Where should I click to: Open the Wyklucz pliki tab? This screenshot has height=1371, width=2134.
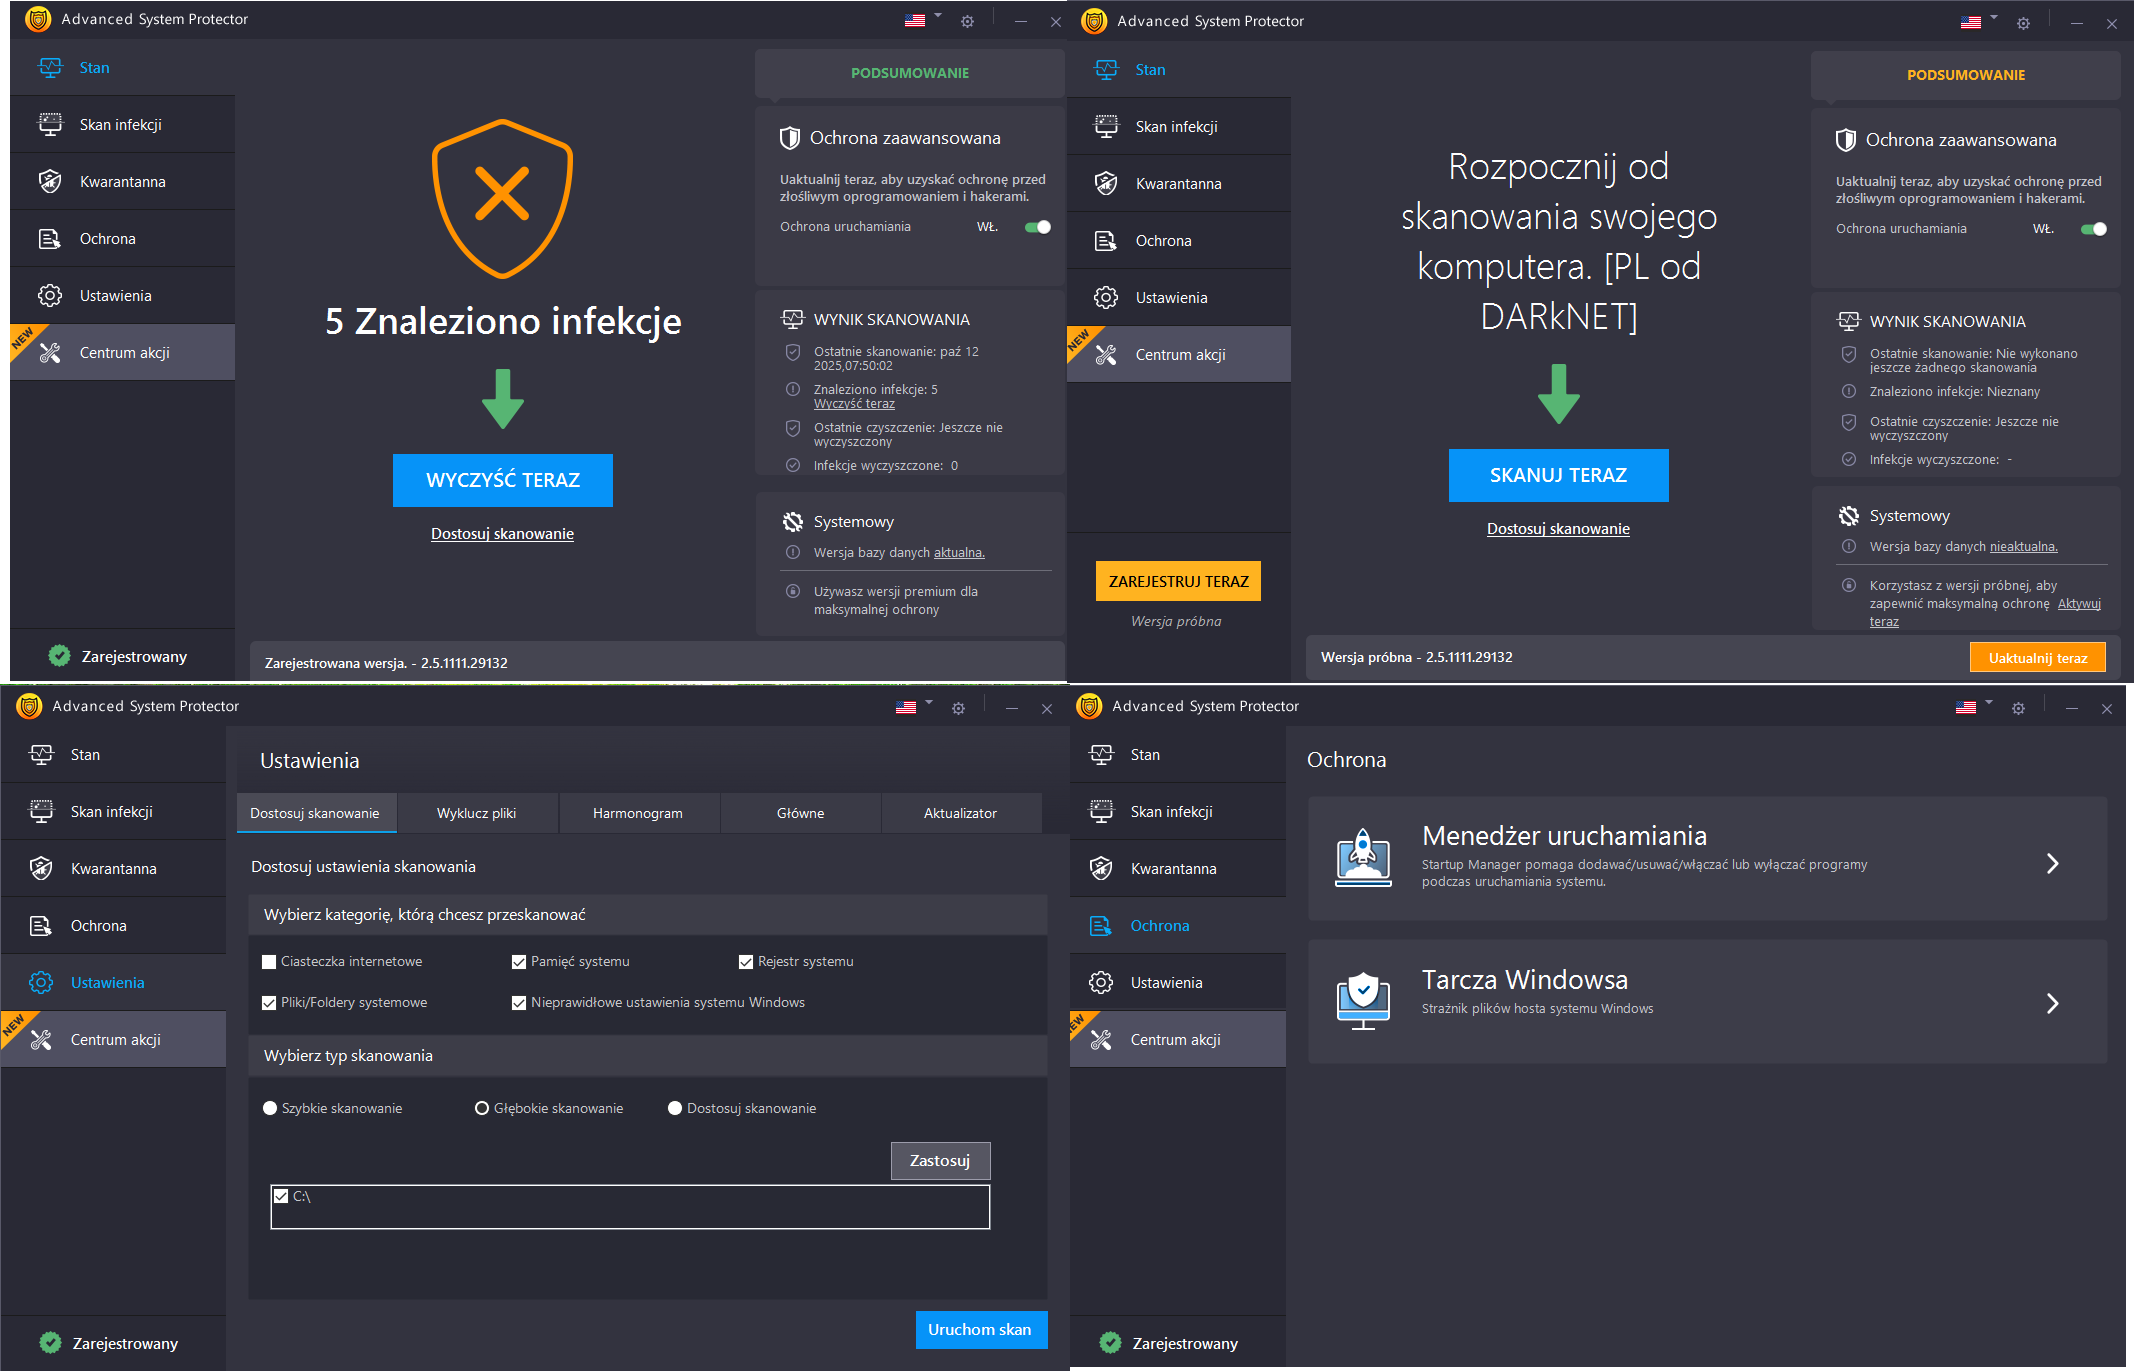pyautogui.click(x=476, y=813)
